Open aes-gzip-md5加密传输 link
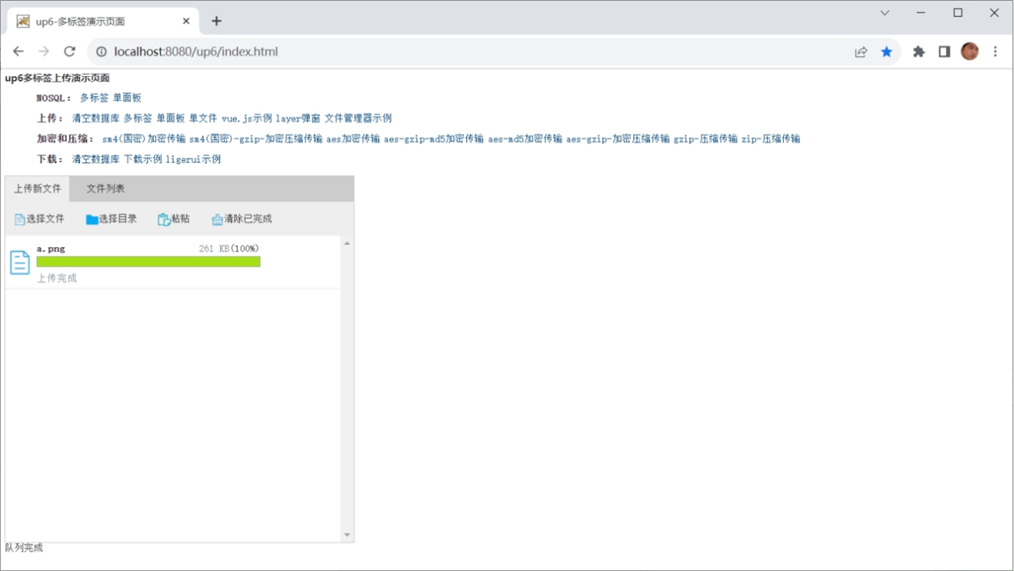 tap(433, 138)
